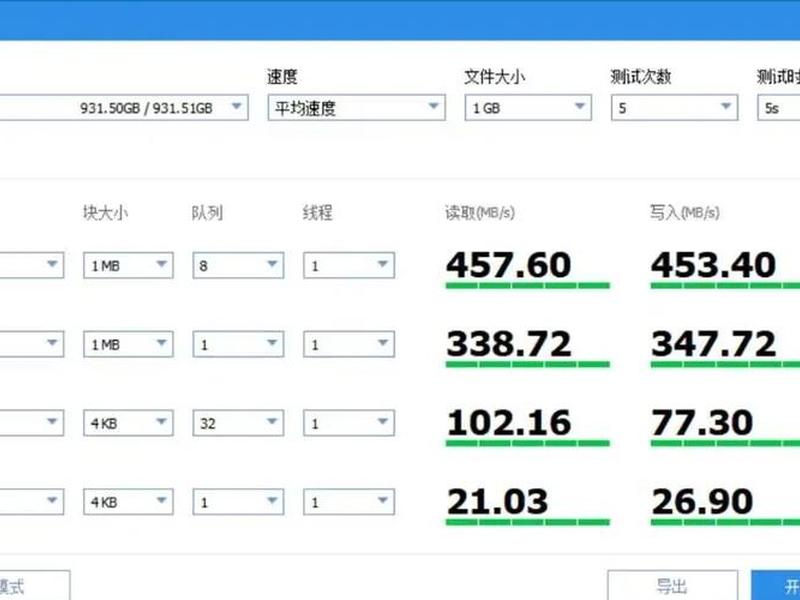Click the 文件大小 label
800x600 pixels.
[x=494, y=77]
